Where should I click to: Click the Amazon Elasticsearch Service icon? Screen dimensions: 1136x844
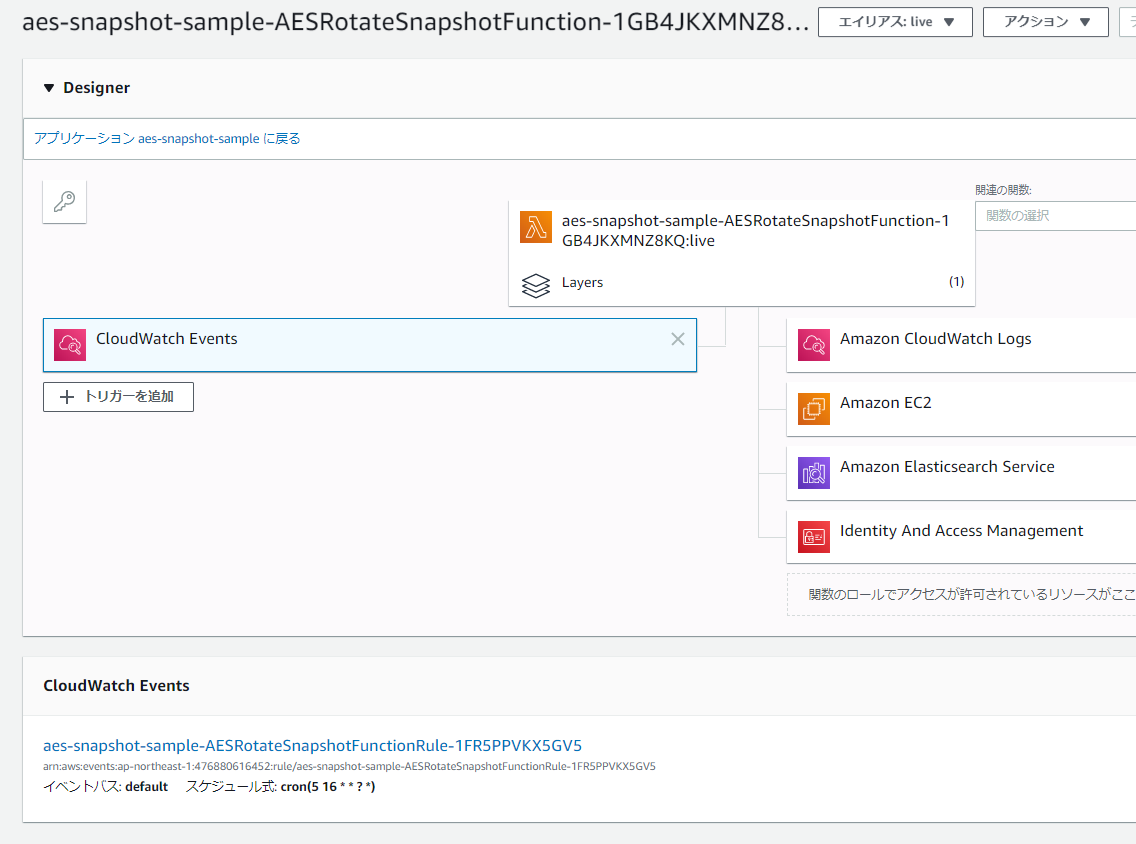(814, 473)
